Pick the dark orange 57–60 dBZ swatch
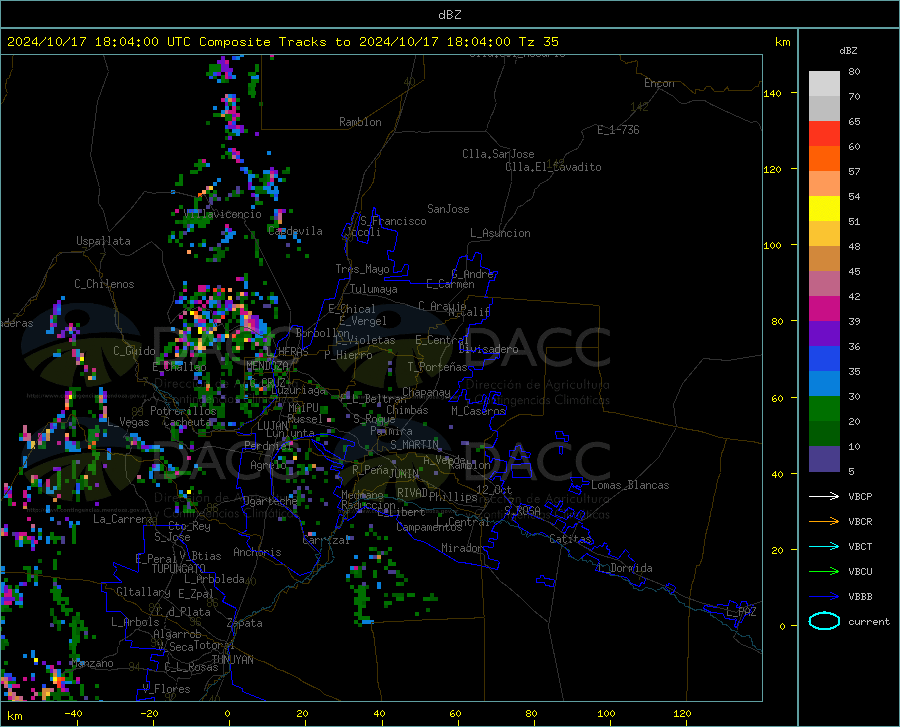This screenshot has width=900, height=727. click(824, 159)
